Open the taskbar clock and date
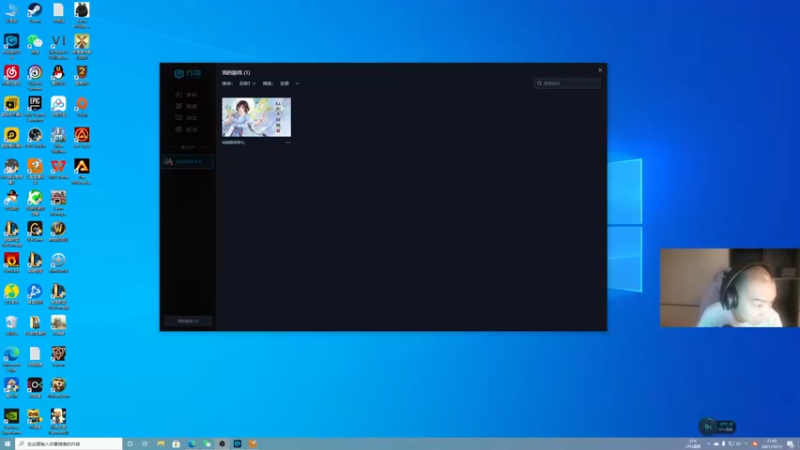 [x=771, y=444]
